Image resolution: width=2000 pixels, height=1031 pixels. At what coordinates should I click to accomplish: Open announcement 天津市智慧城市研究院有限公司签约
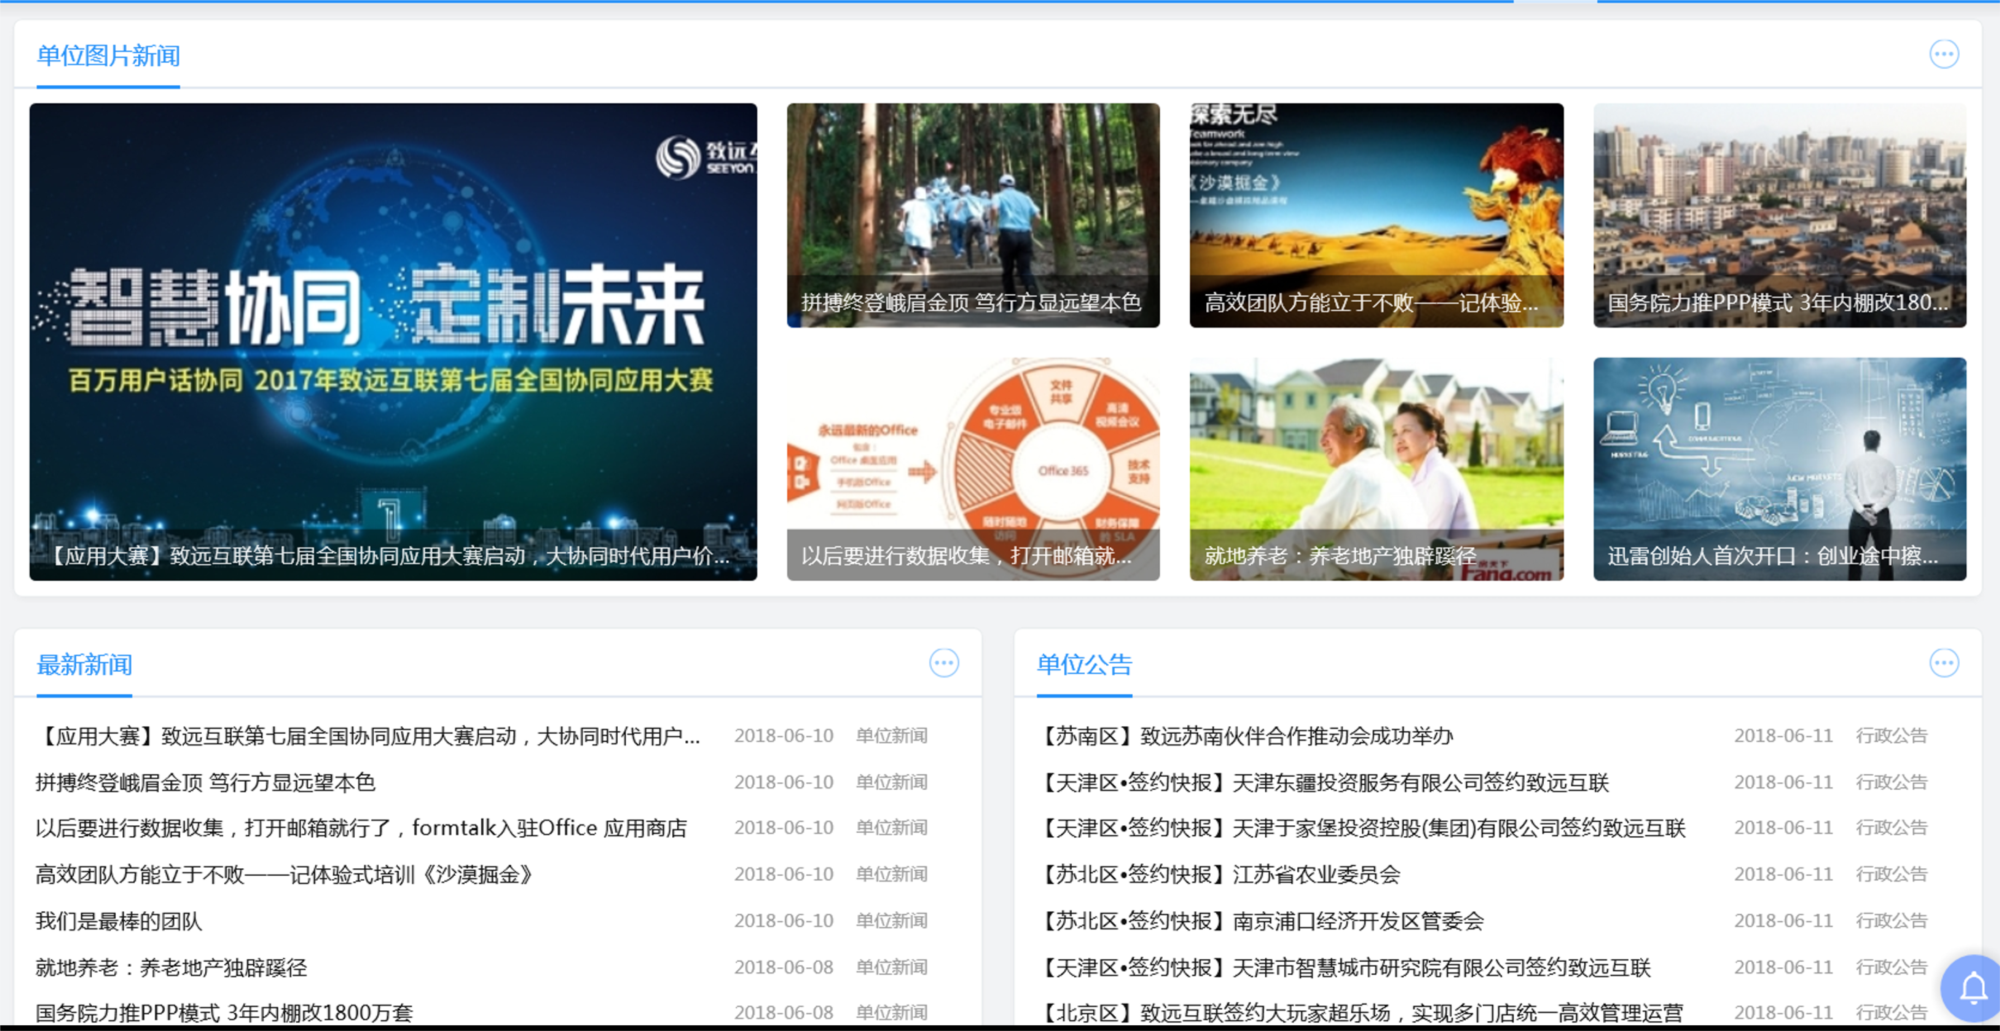click(1343, 968)
